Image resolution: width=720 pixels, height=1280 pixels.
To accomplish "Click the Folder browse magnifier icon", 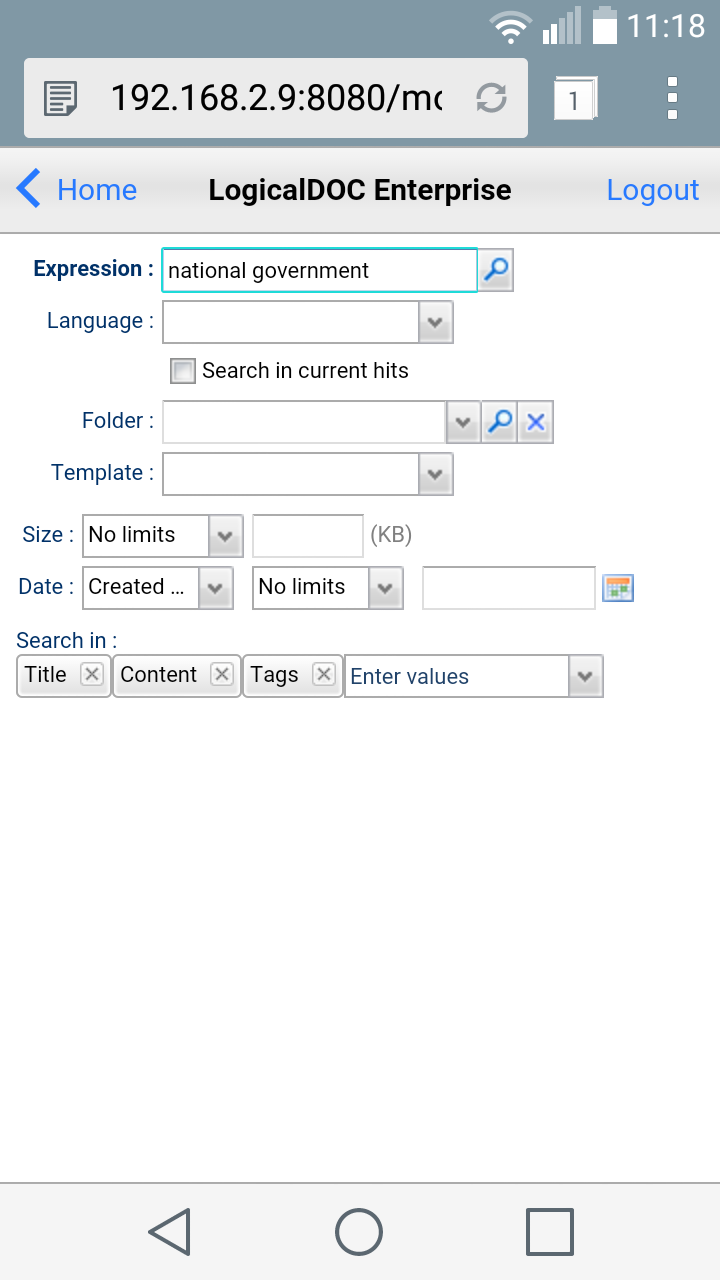I will (499, 422).
